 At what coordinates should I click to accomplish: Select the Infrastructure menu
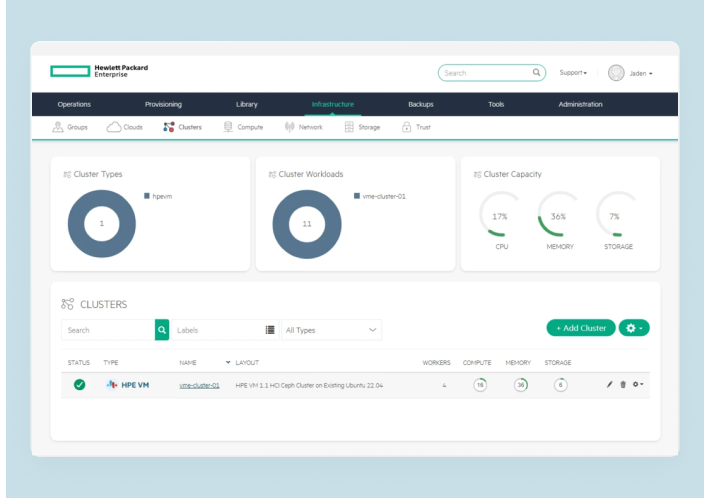(x=333, y=104)
